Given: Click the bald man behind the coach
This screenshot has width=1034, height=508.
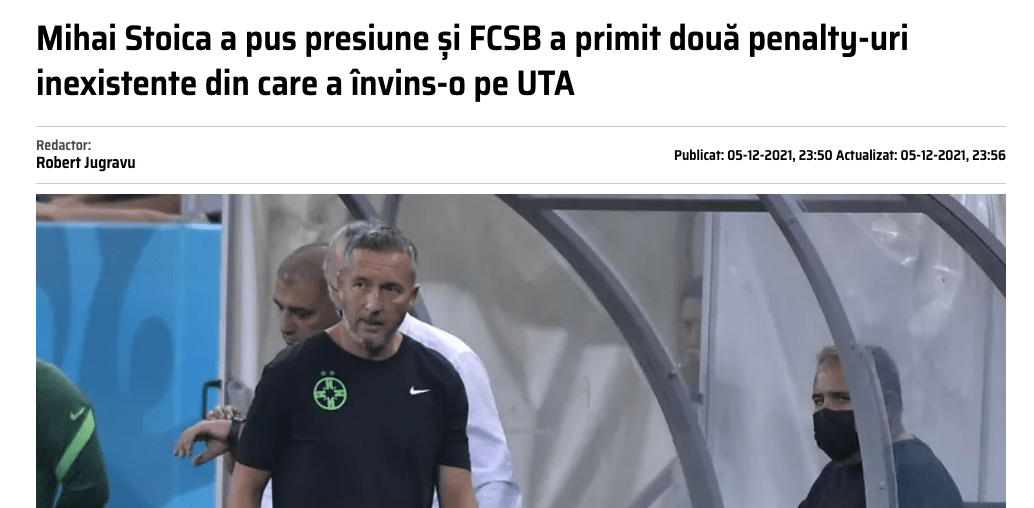Looking at the screenshot, I should coord(303,294).
